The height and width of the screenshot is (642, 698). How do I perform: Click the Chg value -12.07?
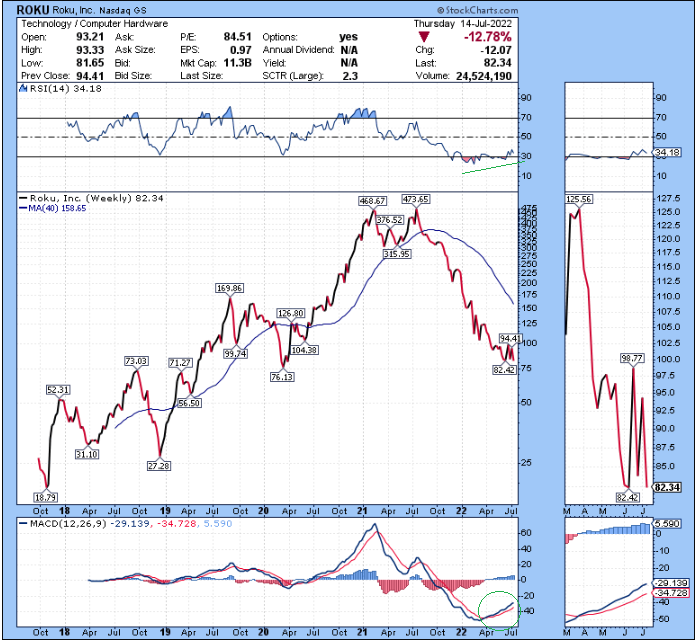[x=496, y=50]
